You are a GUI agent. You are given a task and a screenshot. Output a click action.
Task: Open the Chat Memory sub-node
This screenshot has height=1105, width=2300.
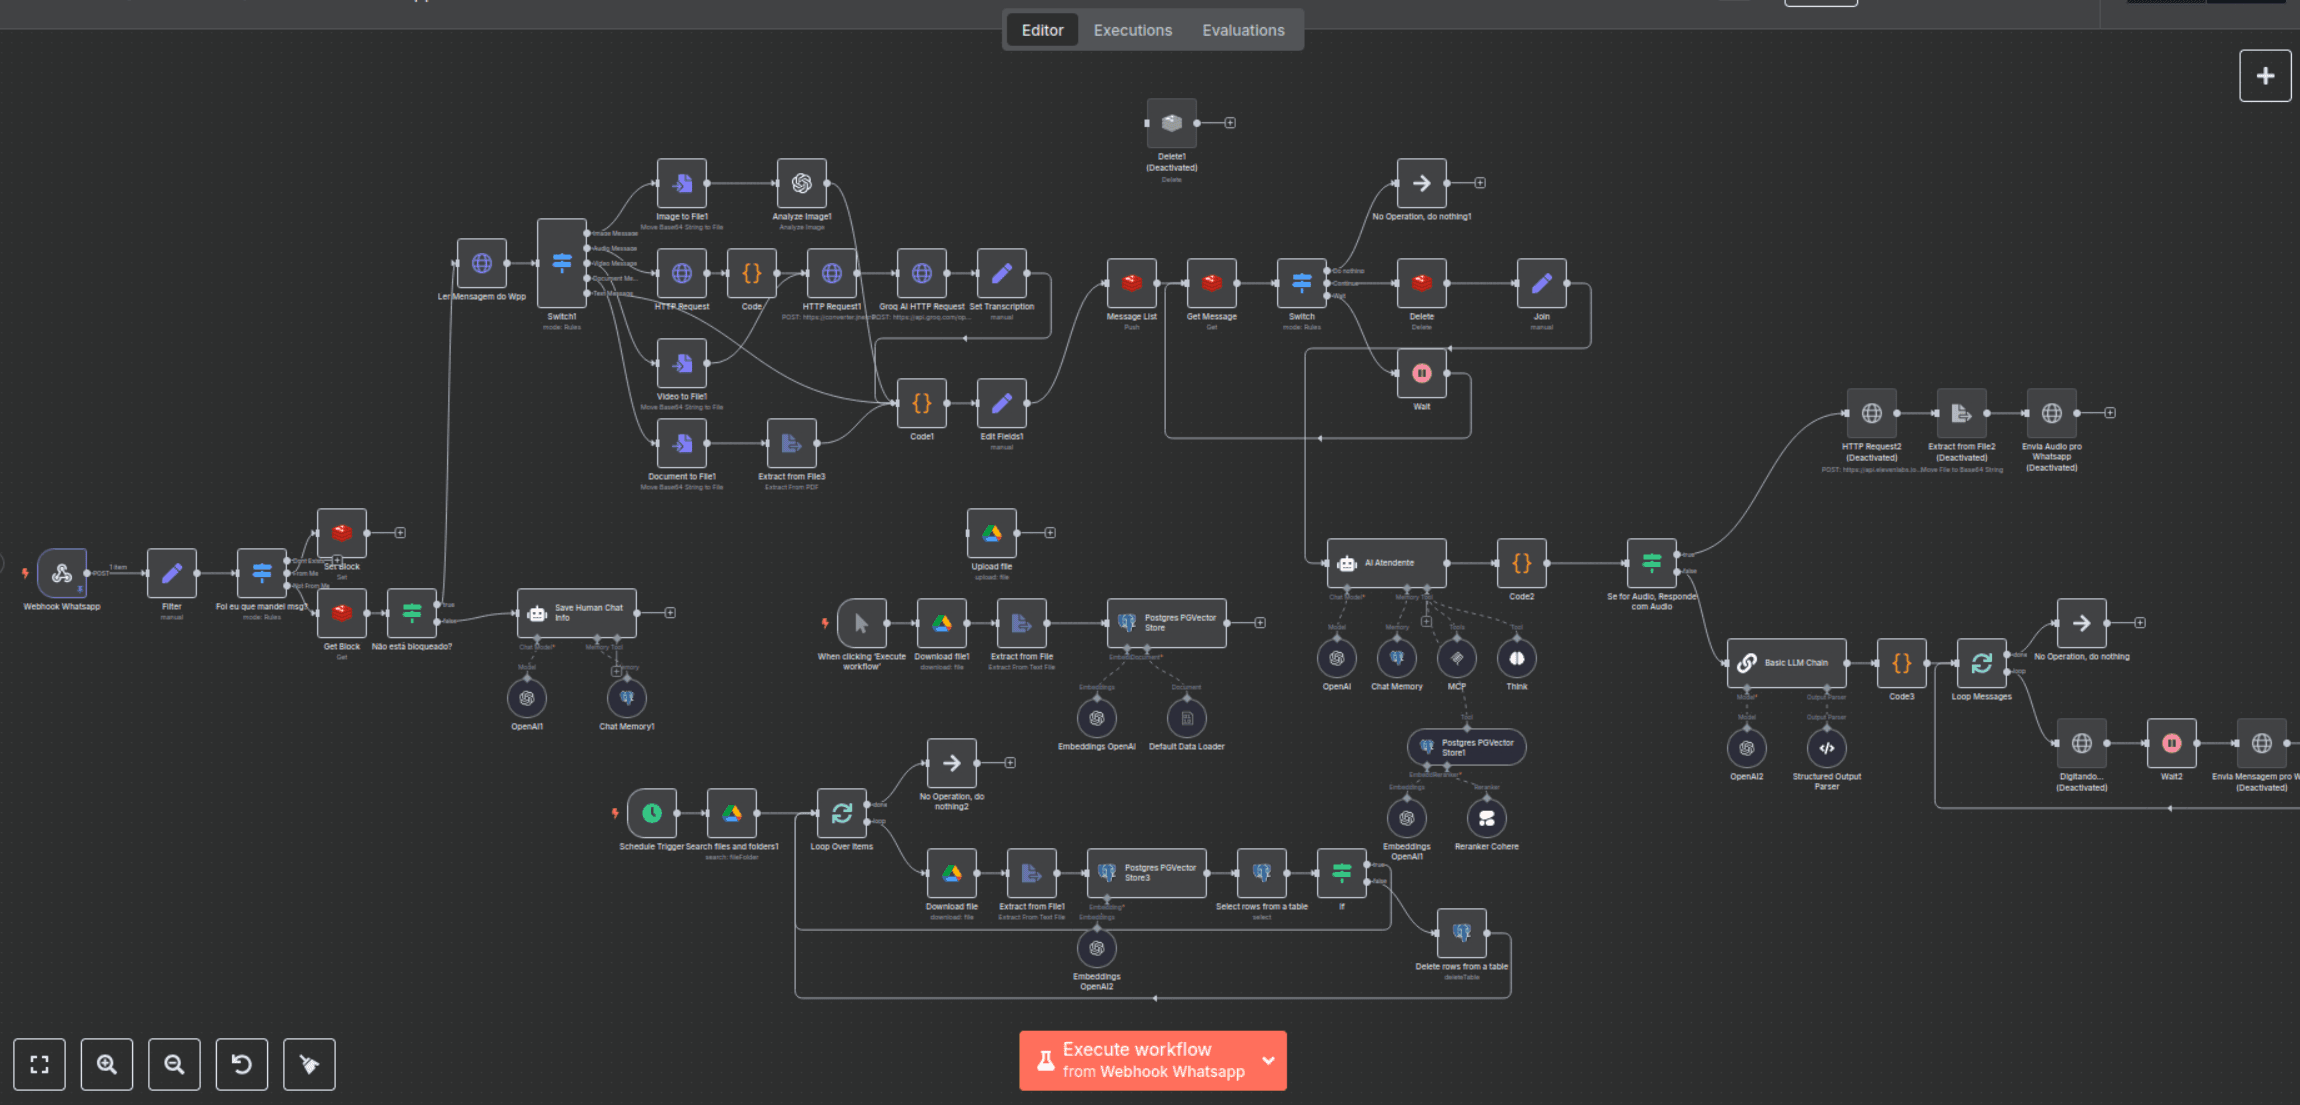[x=1397, y=658]
